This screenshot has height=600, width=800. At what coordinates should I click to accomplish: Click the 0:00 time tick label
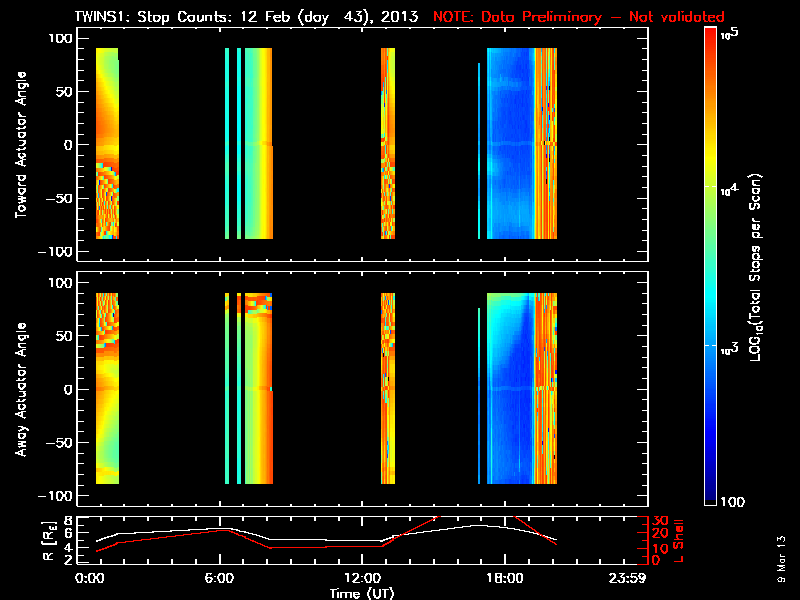(x=90, y=579)
